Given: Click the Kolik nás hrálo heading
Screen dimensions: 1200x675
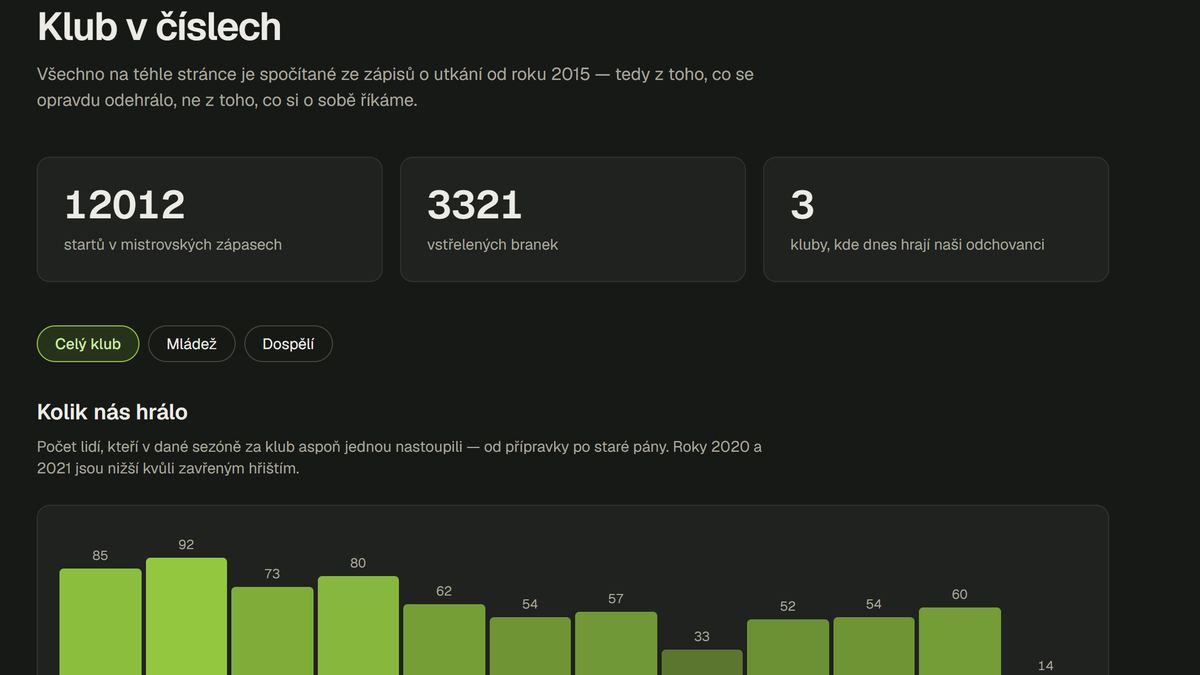Looking at the screenshot, I should (x=112, y=412).
